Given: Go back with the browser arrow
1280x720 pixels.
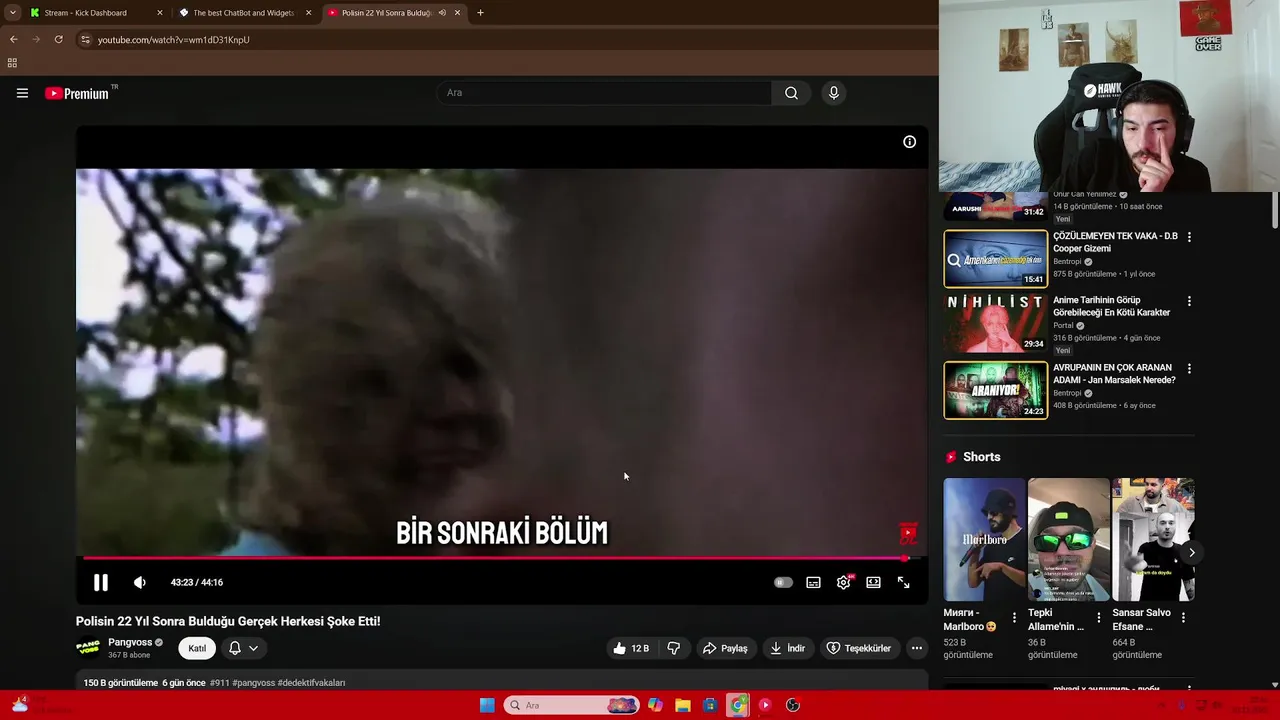Looking at the screenshot, I should pos(14,39).
